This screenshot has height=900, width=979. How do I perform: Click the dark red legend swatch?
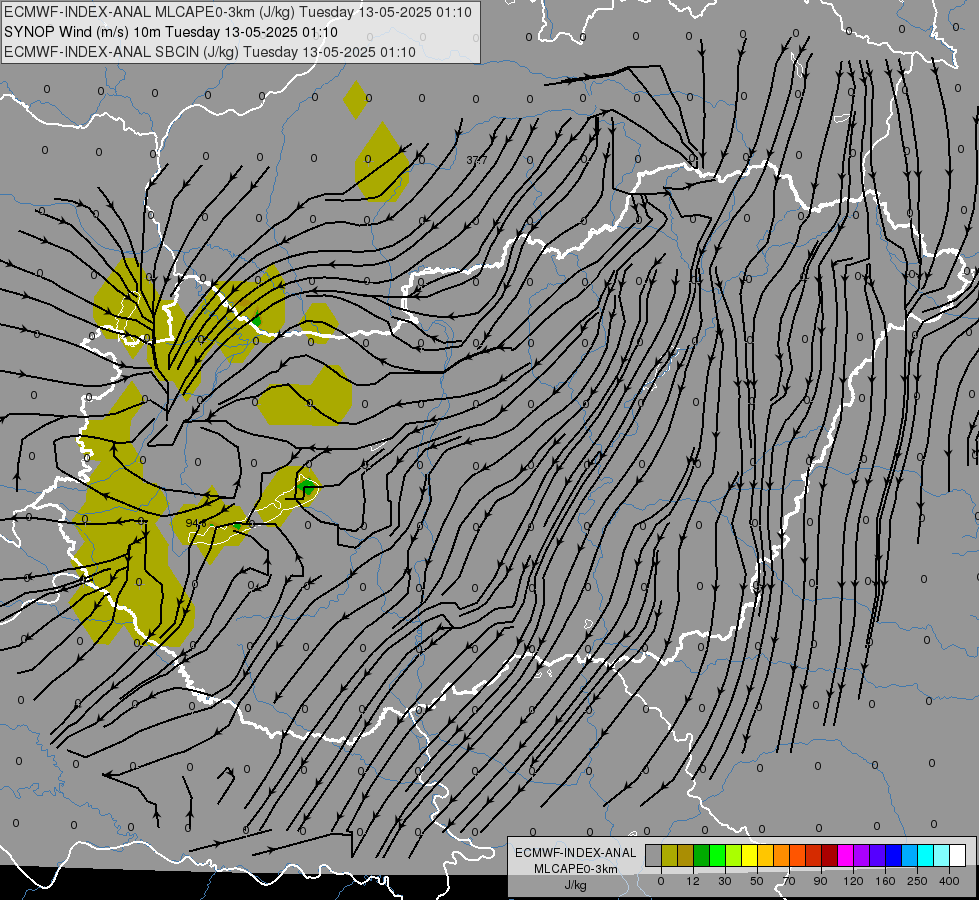point(830,856)
